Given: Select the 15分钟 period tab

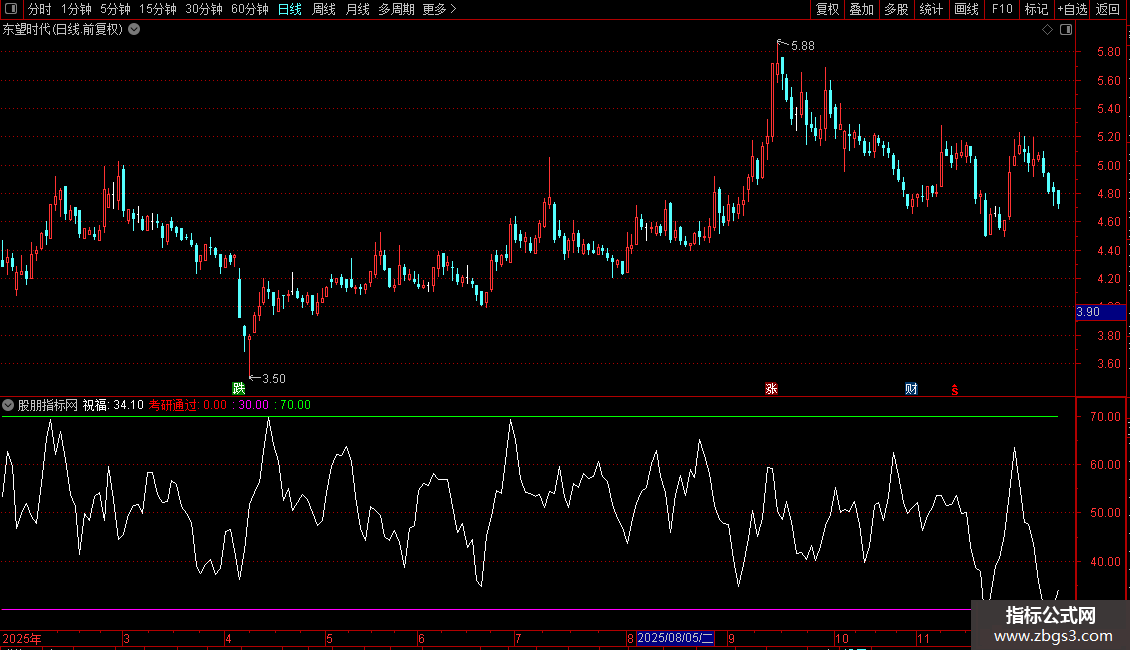Looking at the screenshot, I should (157, 9).
